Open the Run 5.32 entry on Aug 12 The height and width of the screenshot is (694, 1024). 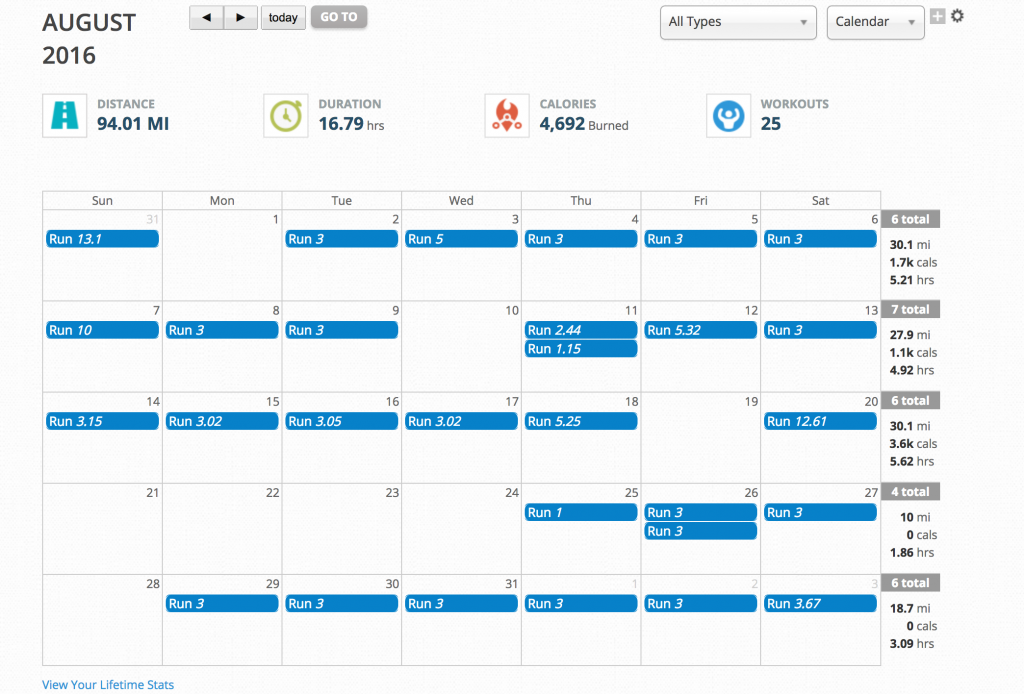tap(700, 330)
